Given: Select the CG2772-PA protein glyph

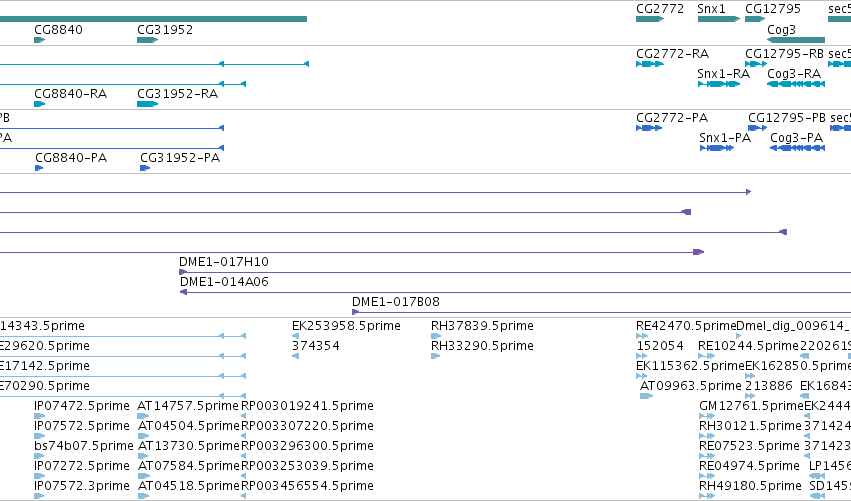Looking at the screenshot, I should (x=649, y=128).
